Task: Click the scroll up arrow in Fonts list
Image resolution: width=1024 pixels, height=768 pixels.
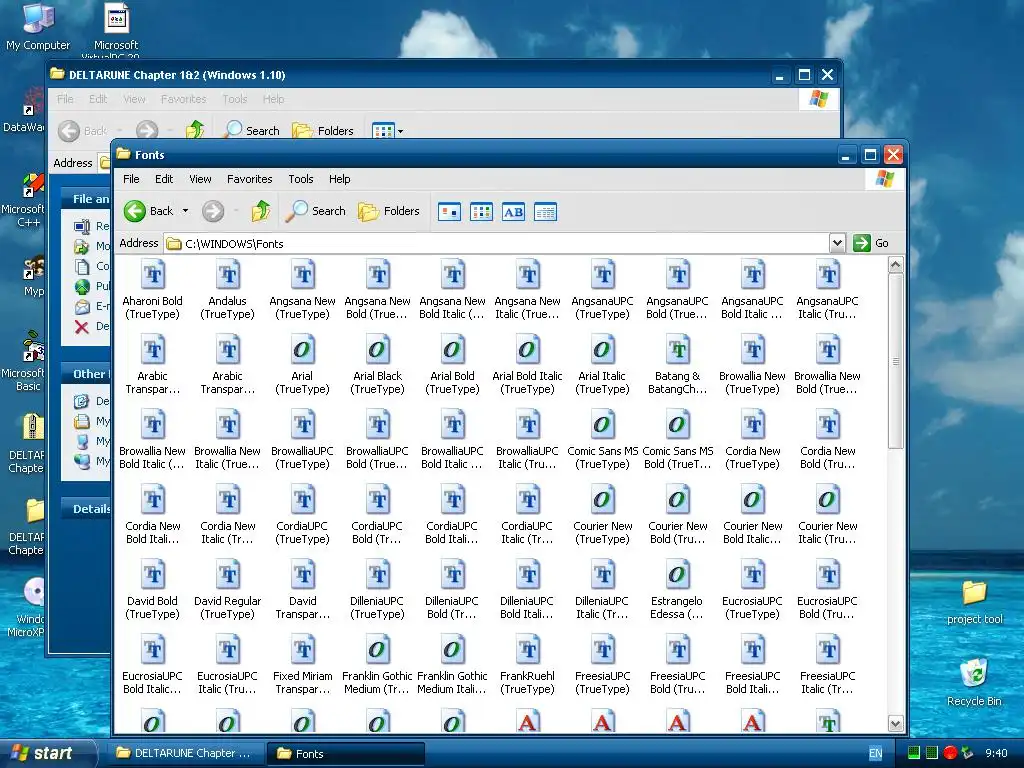Action: (895, 264)
